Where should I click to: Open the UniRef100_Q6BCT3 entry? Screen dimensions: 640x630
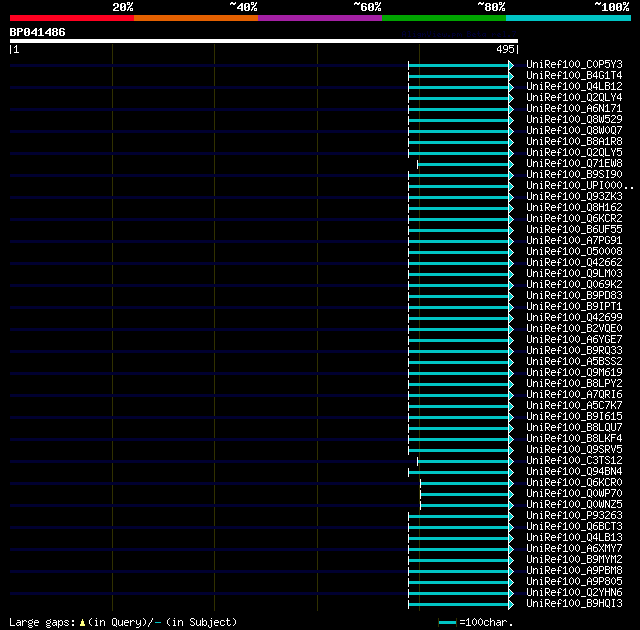[574, 527]
